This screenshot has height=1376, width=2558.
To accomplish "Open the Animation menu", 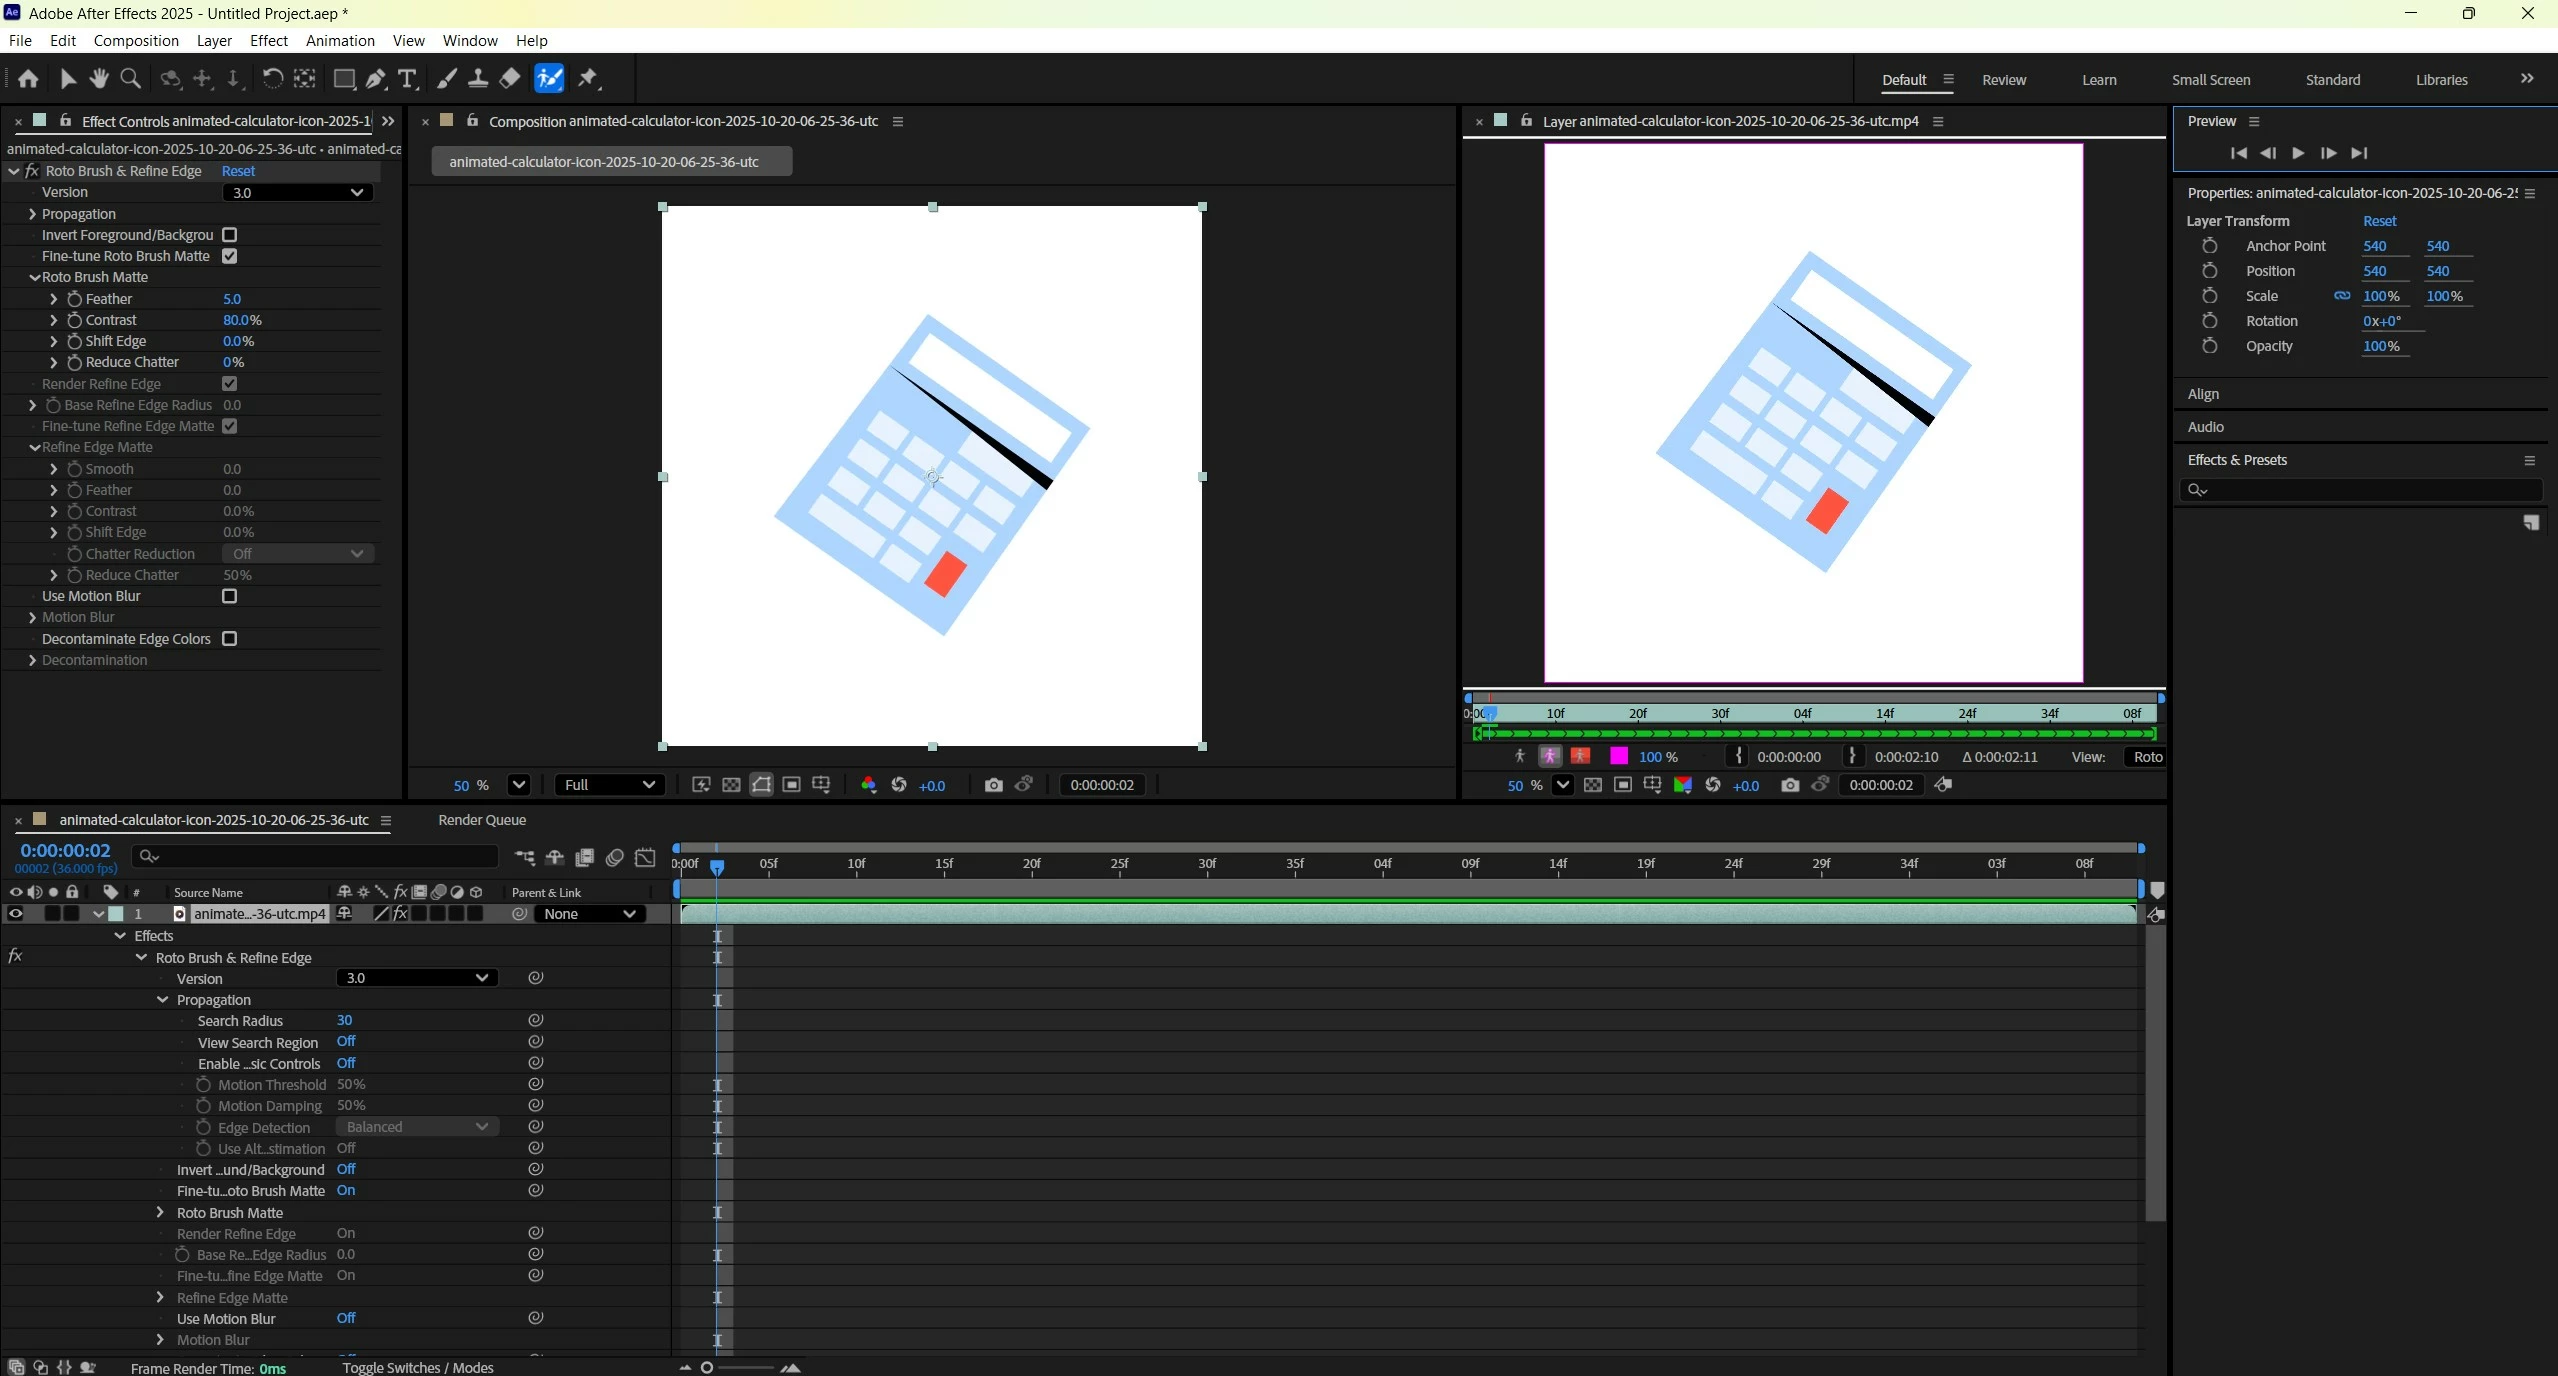I will 340,40.
